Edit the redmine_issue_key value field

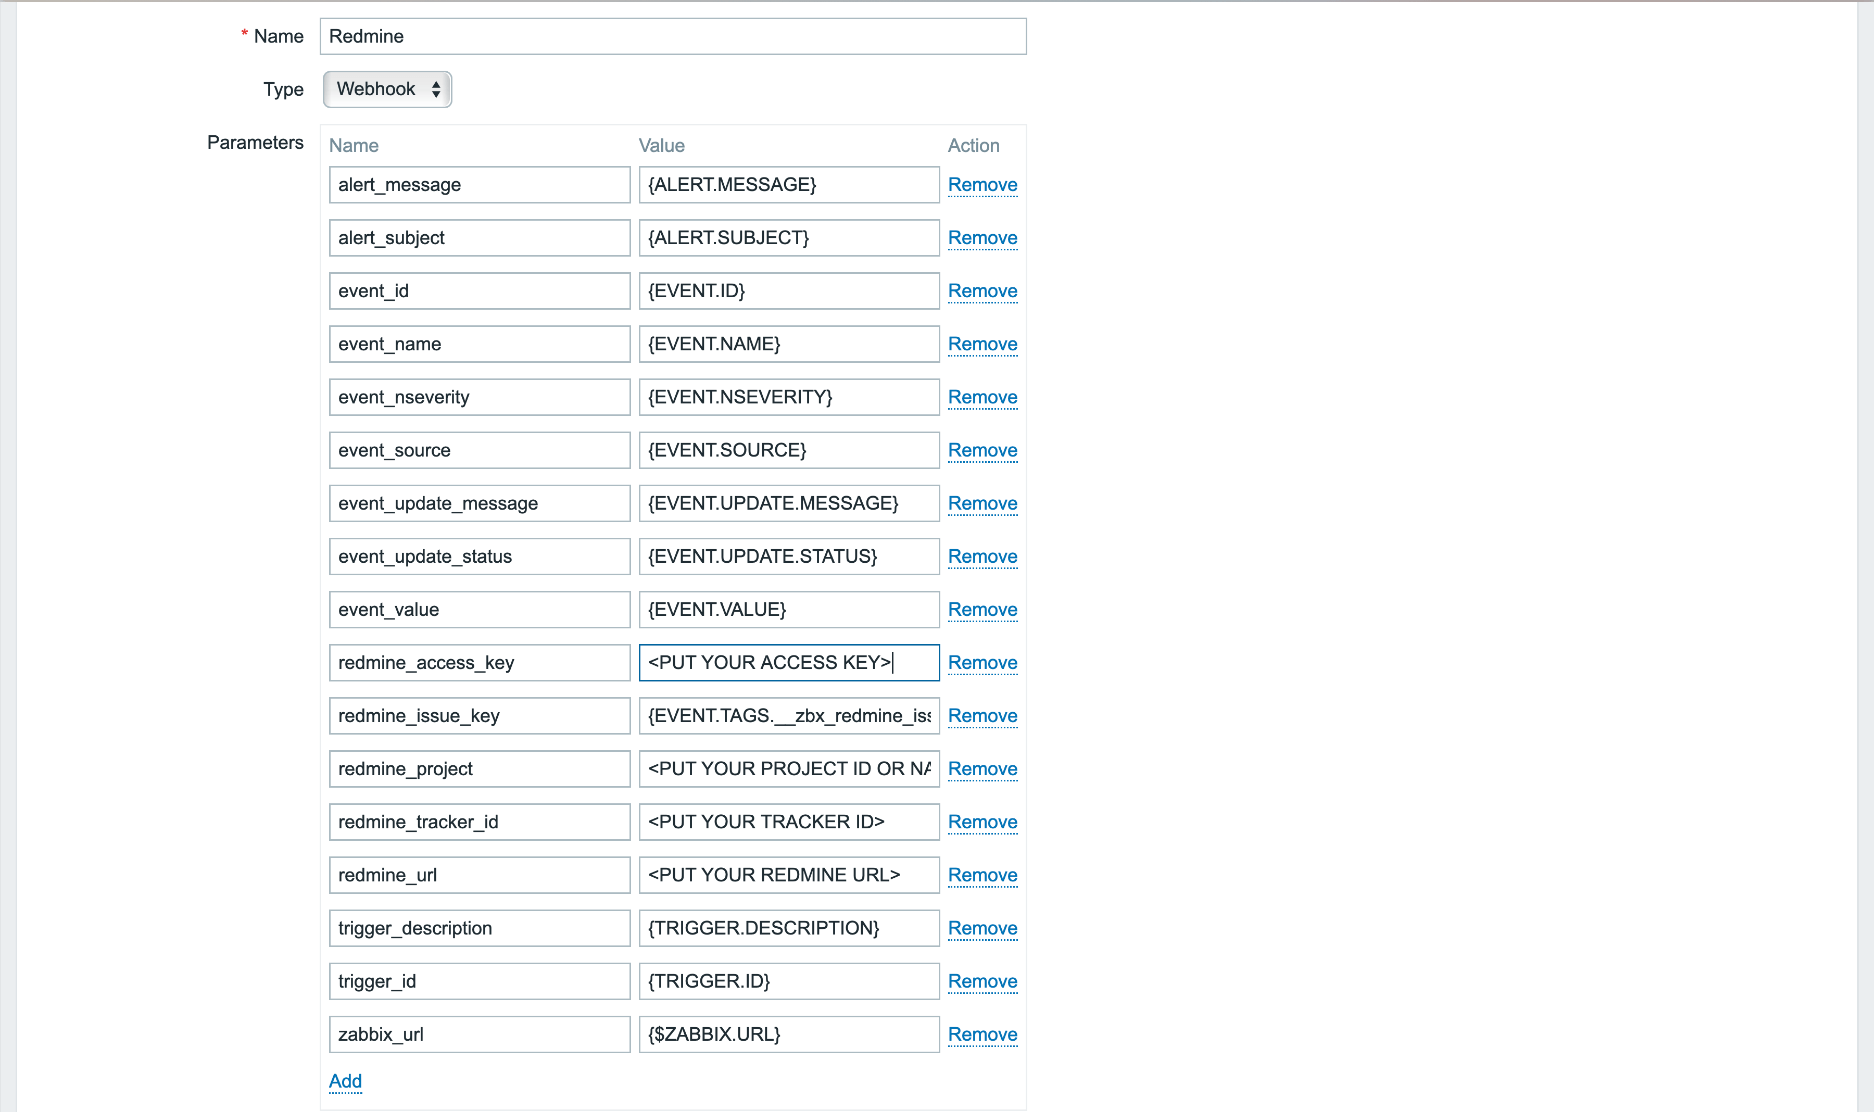tap(788, 716)
